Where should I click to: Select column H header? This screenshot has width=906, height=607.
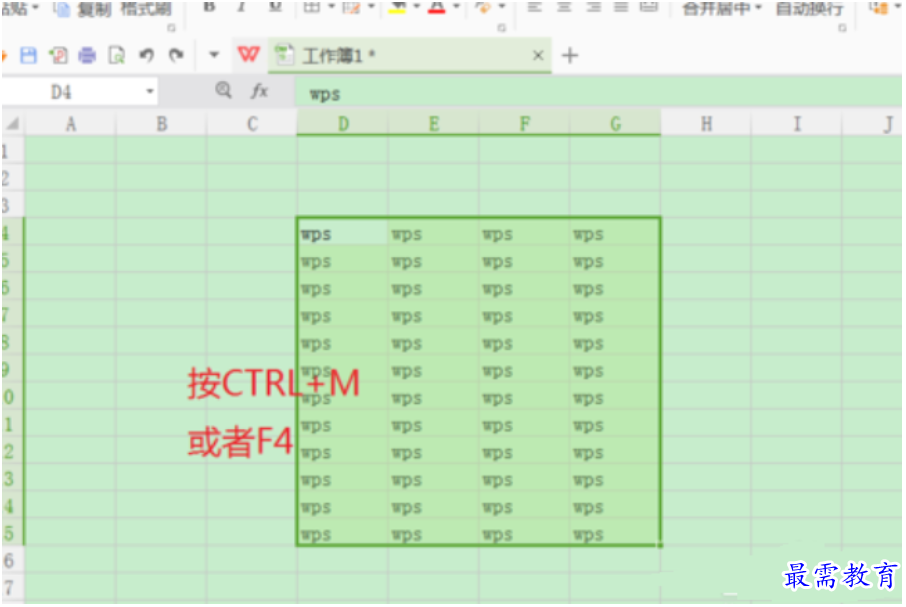(x=706, y=124)
